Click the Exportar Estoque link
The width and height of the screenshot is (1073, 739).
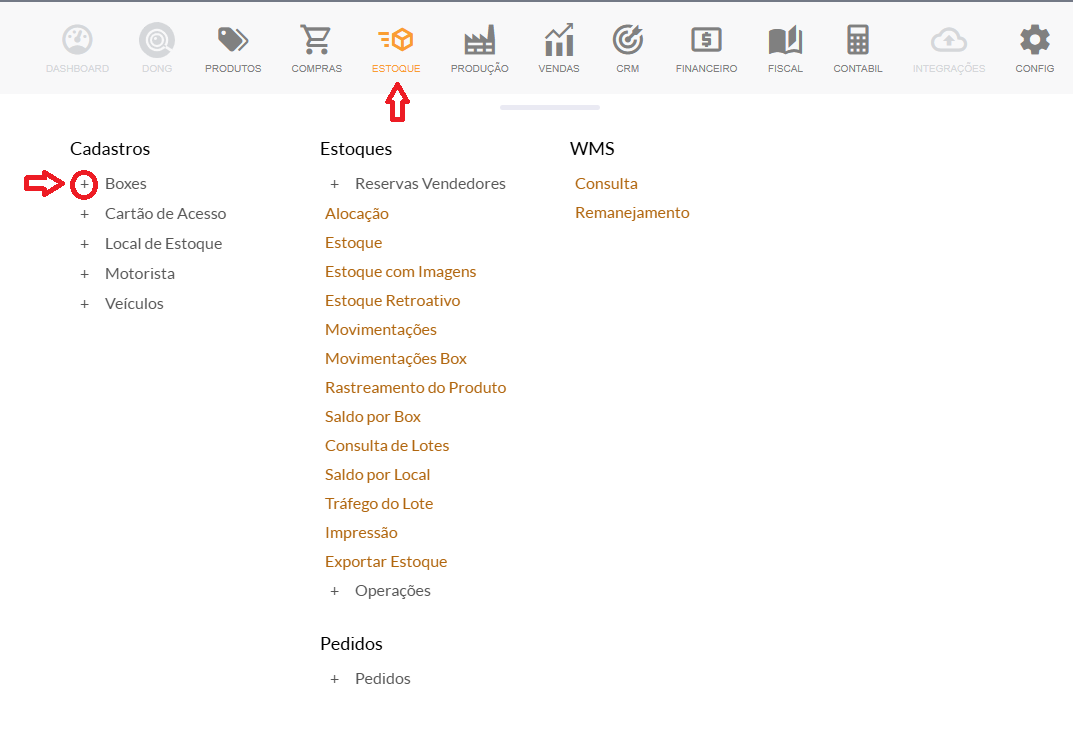[386, 562]
